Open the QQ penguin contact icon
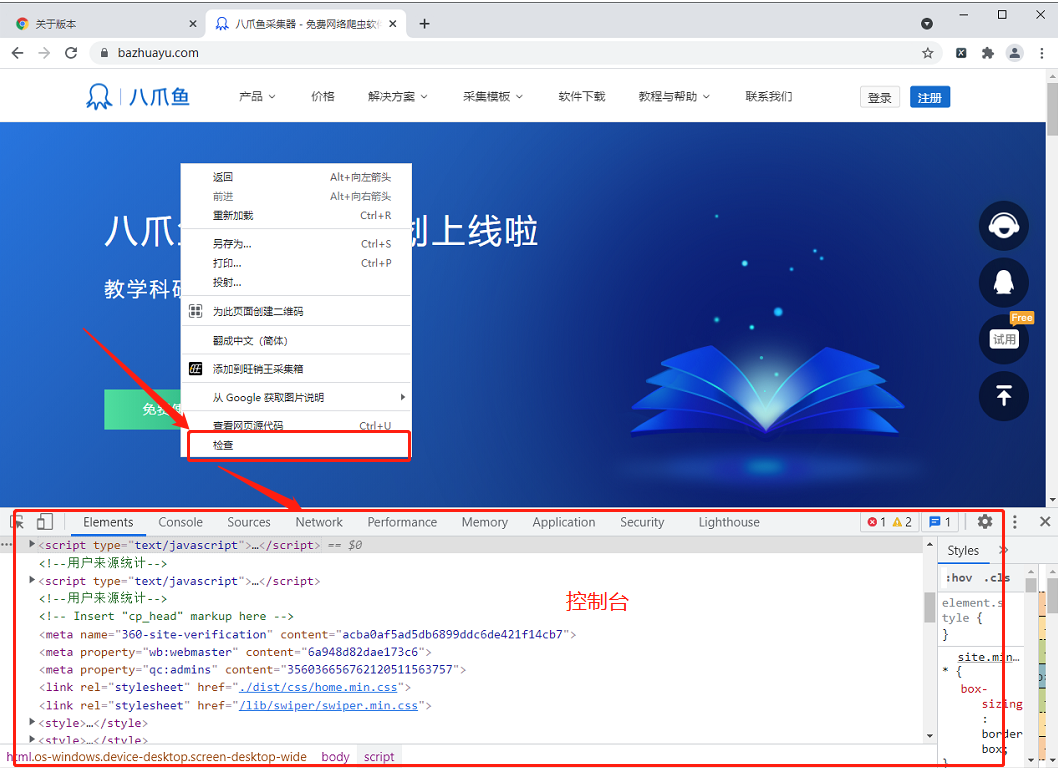The width and height of the screenshot is (1058, 768). [1003, 282]
